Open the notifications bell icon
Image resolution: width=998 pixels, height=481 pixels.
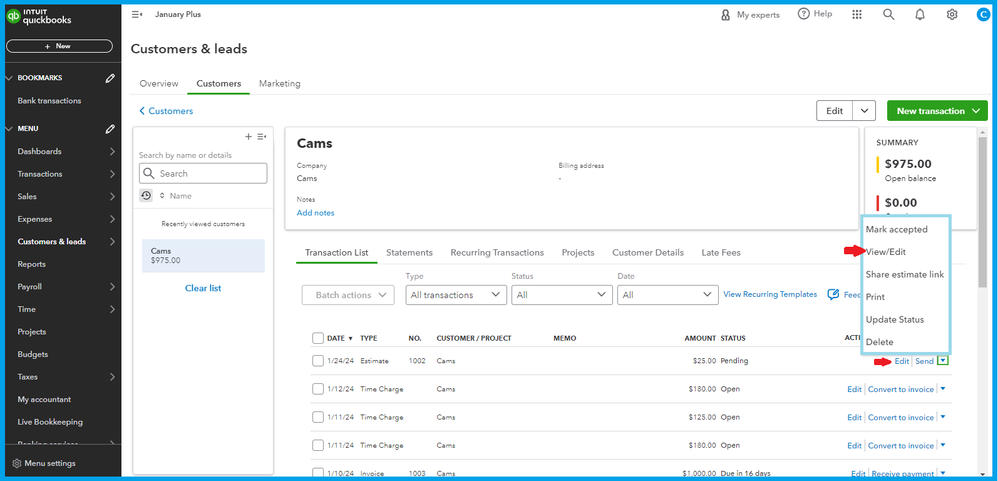[x=920, y=15]
